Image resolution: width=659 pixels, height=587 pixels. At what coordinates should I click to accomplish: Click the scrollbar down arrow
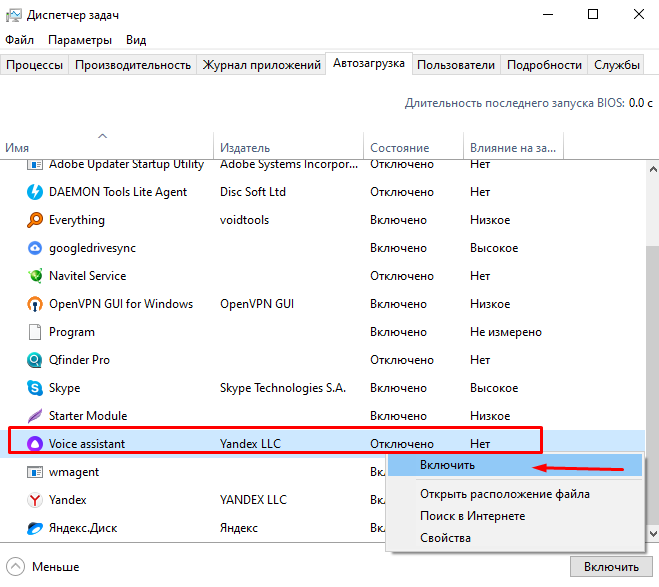click(x=653, y=534)
